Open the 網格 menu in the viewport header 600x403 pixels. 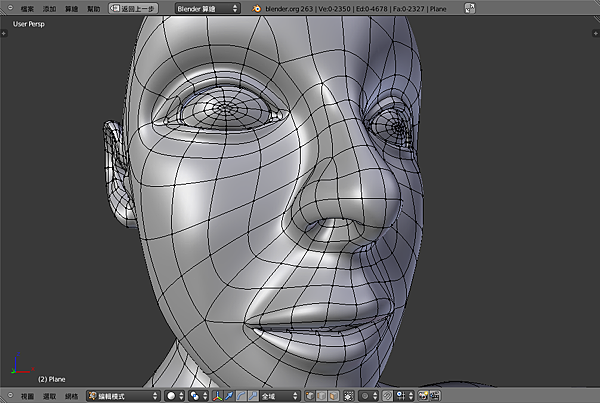coord(72,396)
